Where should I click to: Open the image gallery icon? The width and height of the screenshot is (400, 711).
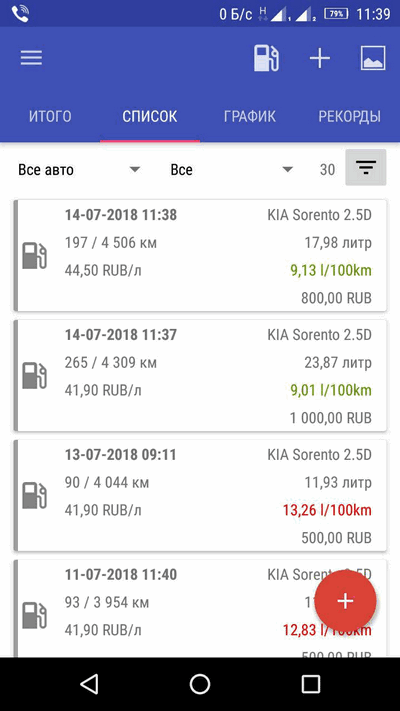tap(373, 58)
